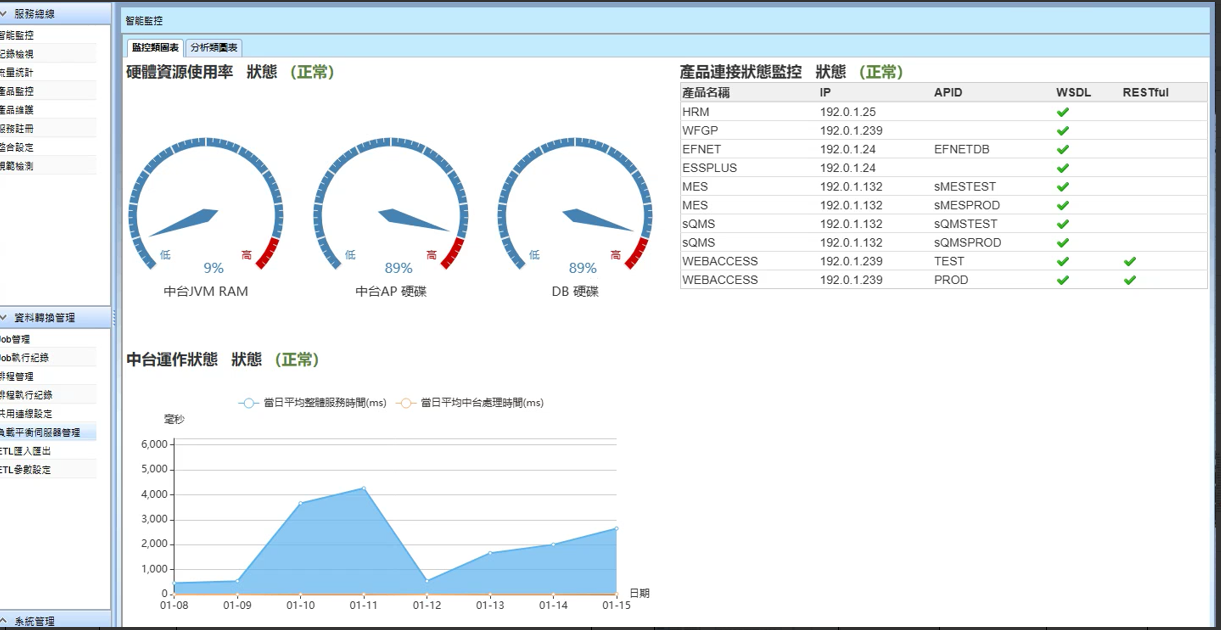Click the WEBACCESS TEST RESTful checkmark
The height and width of the screenshot is (630, 1221).
coord(1129,261)
